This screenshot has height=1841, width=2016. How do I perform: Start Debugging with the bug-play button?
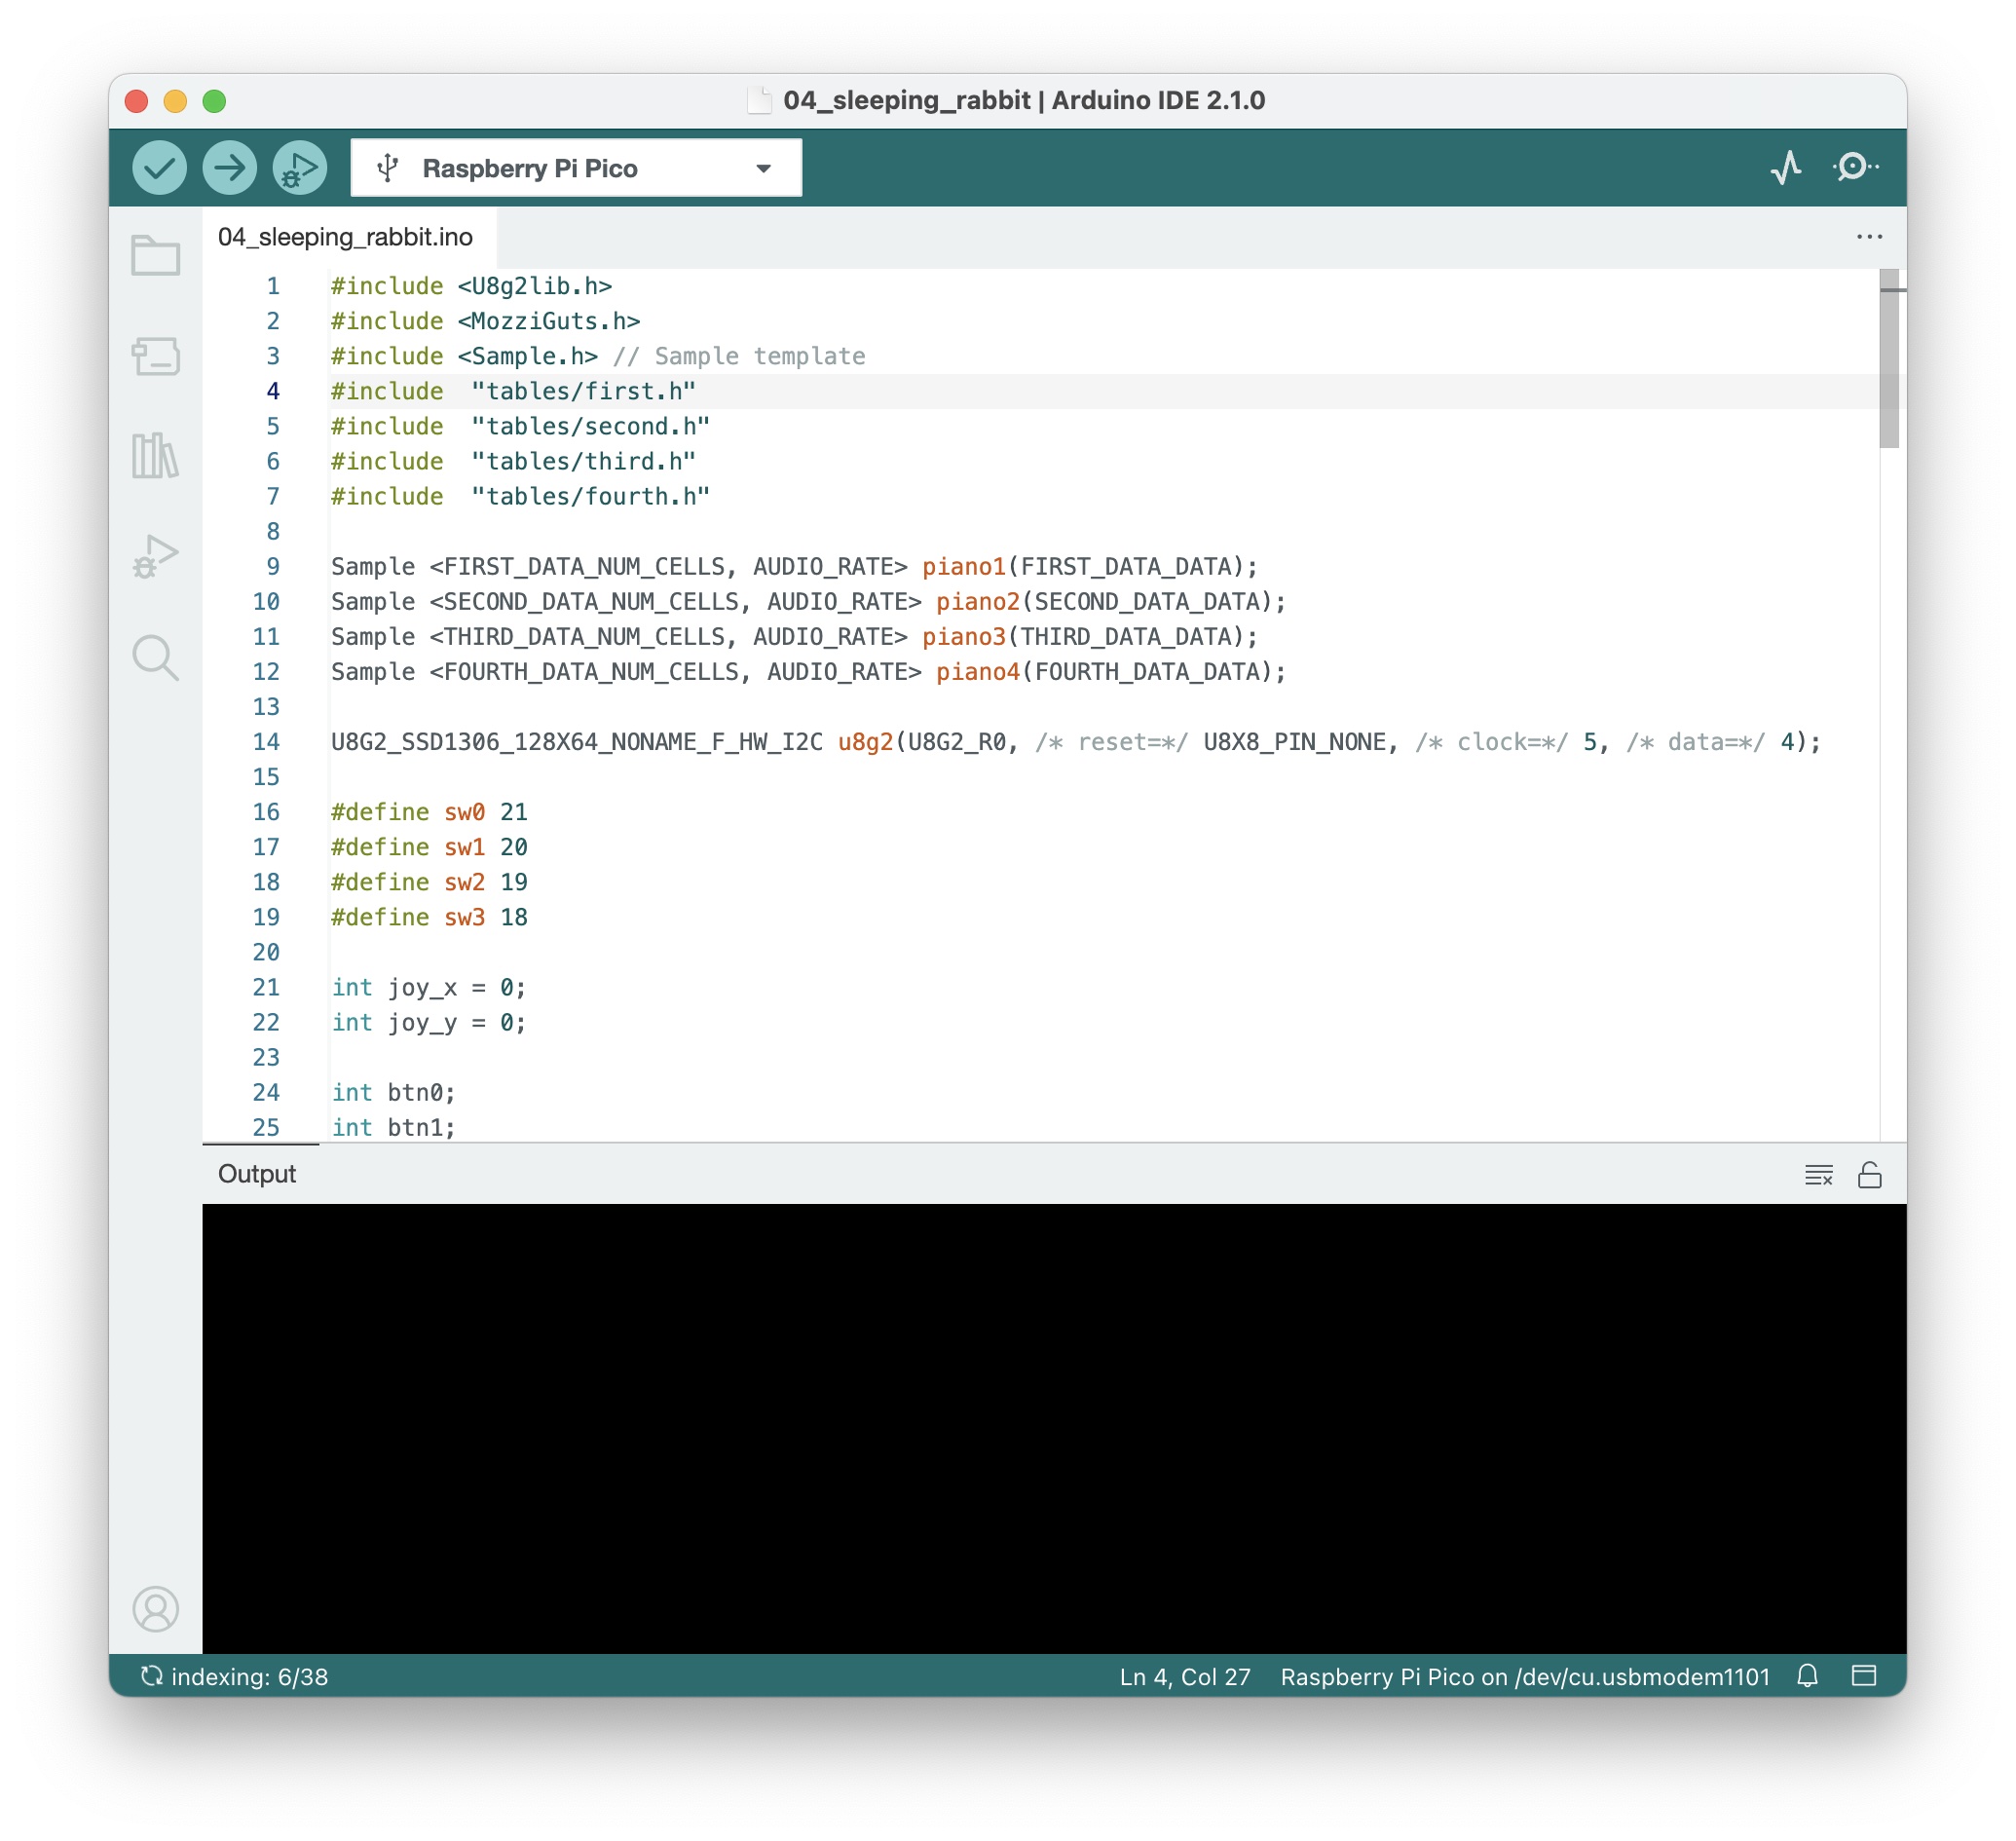[299, 168]
